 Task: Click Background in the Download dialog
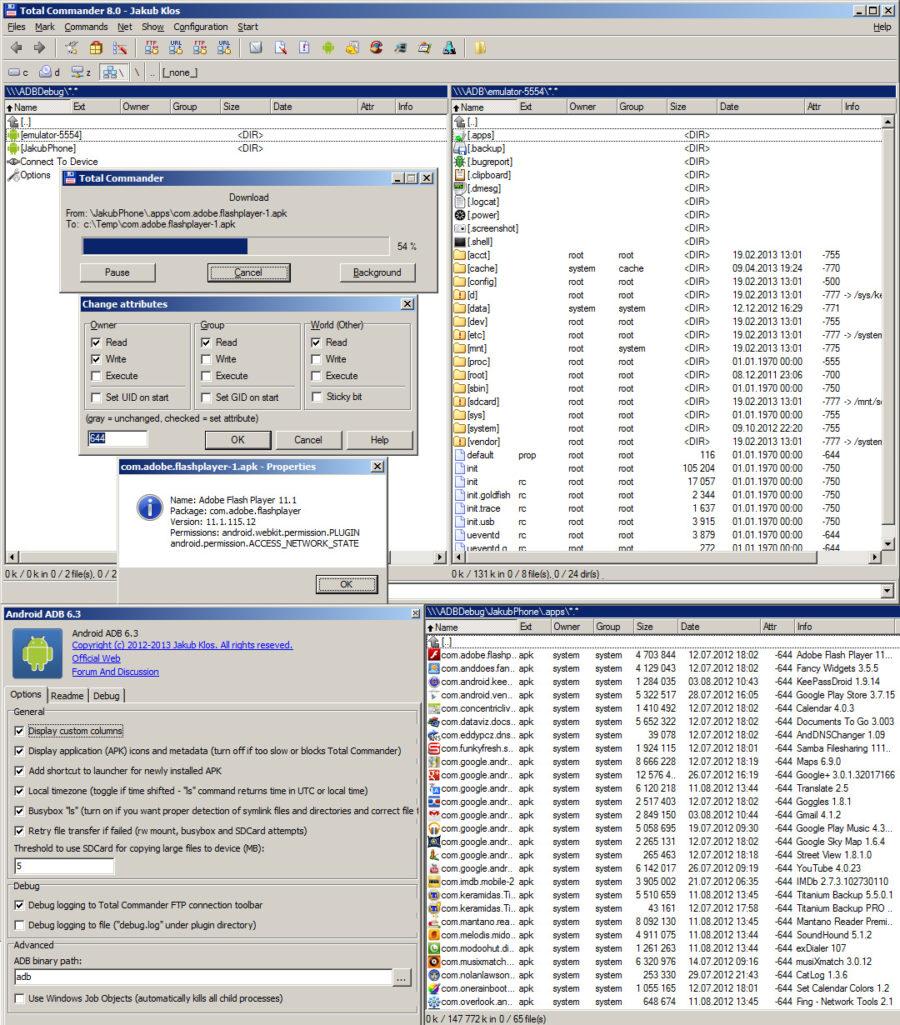(377, 273)
